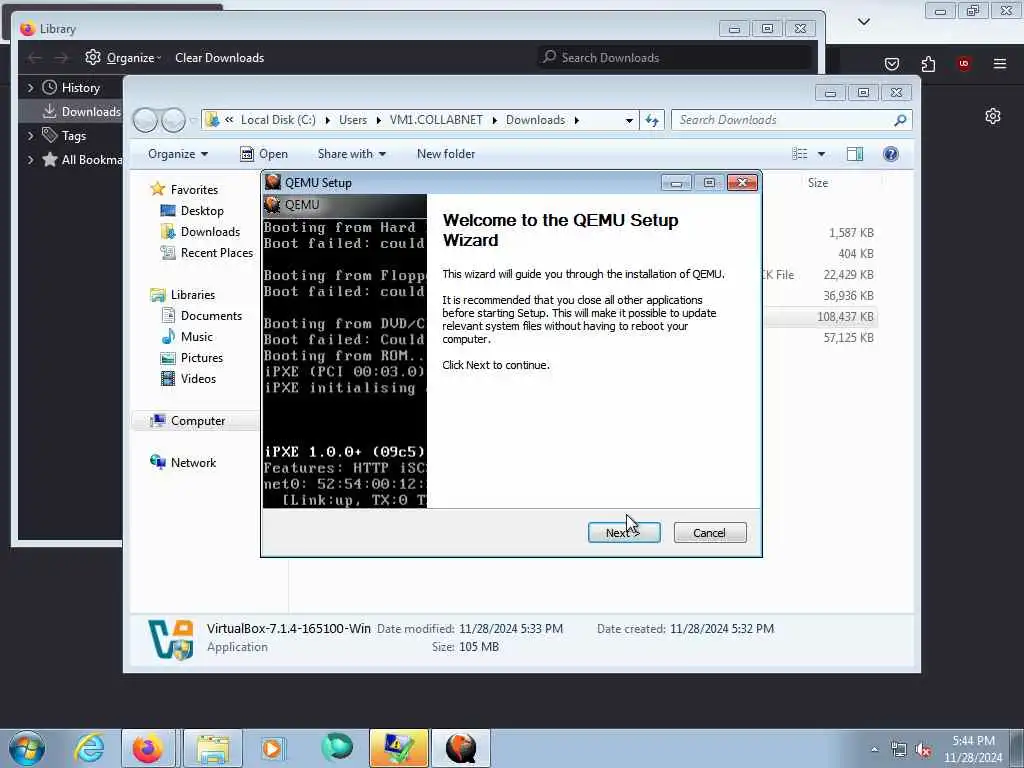Viewport: 1024px width, 768px height.
Task: Click Search Downloads field in Library window
Action: pos(675,57)
